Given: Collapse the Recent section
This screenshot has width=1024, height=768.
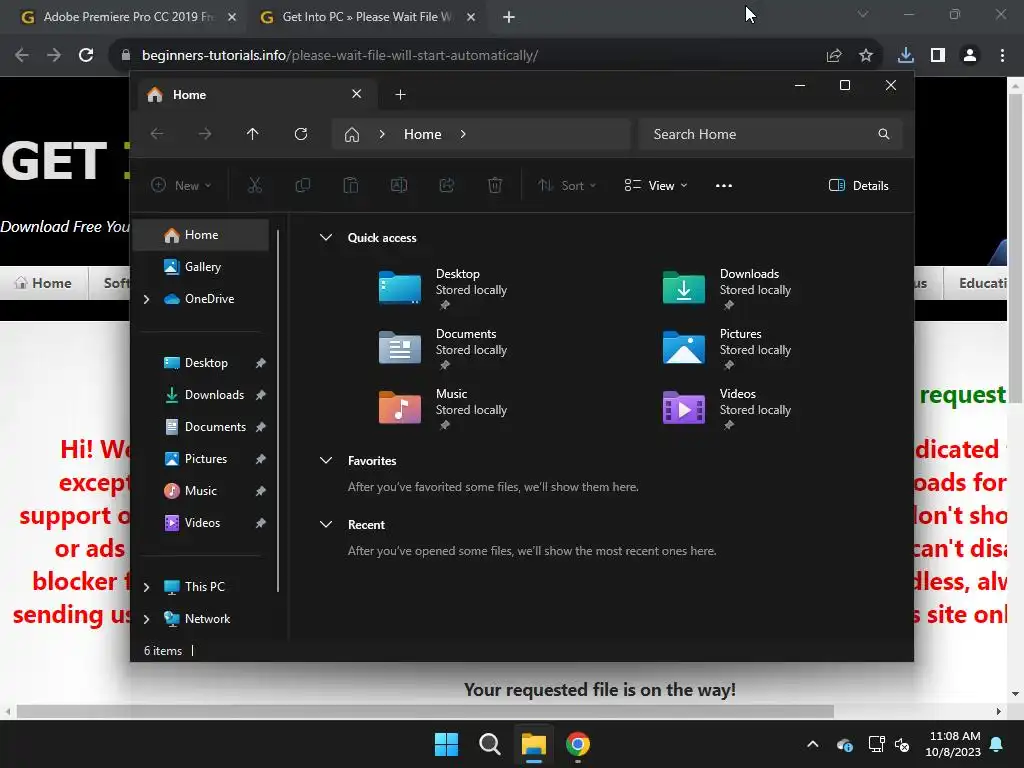Looking at the screenshot, I should click(326, 524).
